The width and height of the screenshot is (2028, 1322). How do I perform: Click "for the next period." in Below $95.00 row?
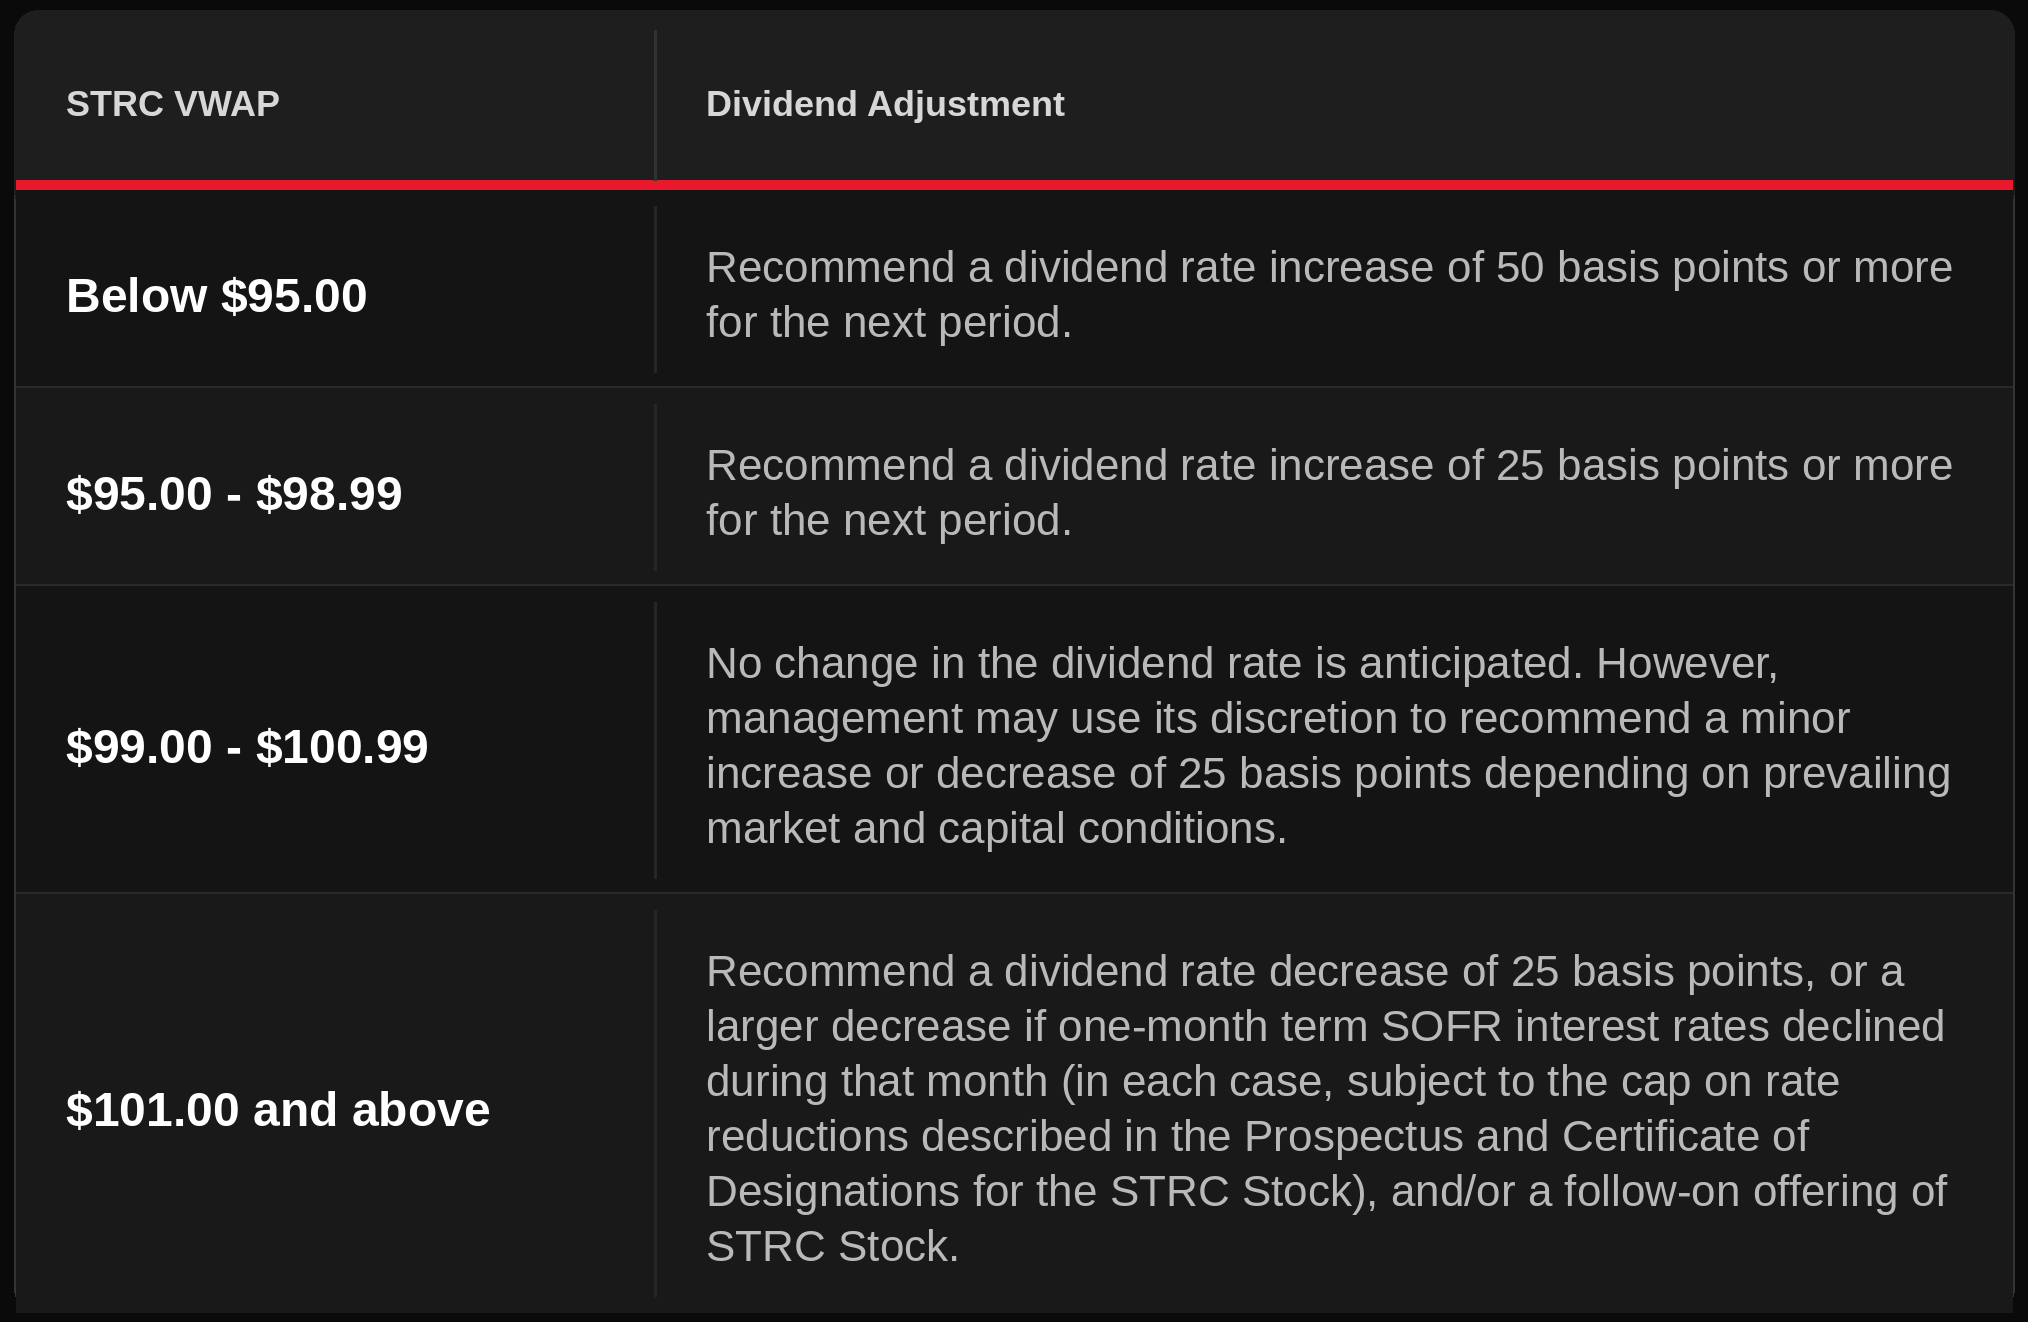[x=889, y=323]
